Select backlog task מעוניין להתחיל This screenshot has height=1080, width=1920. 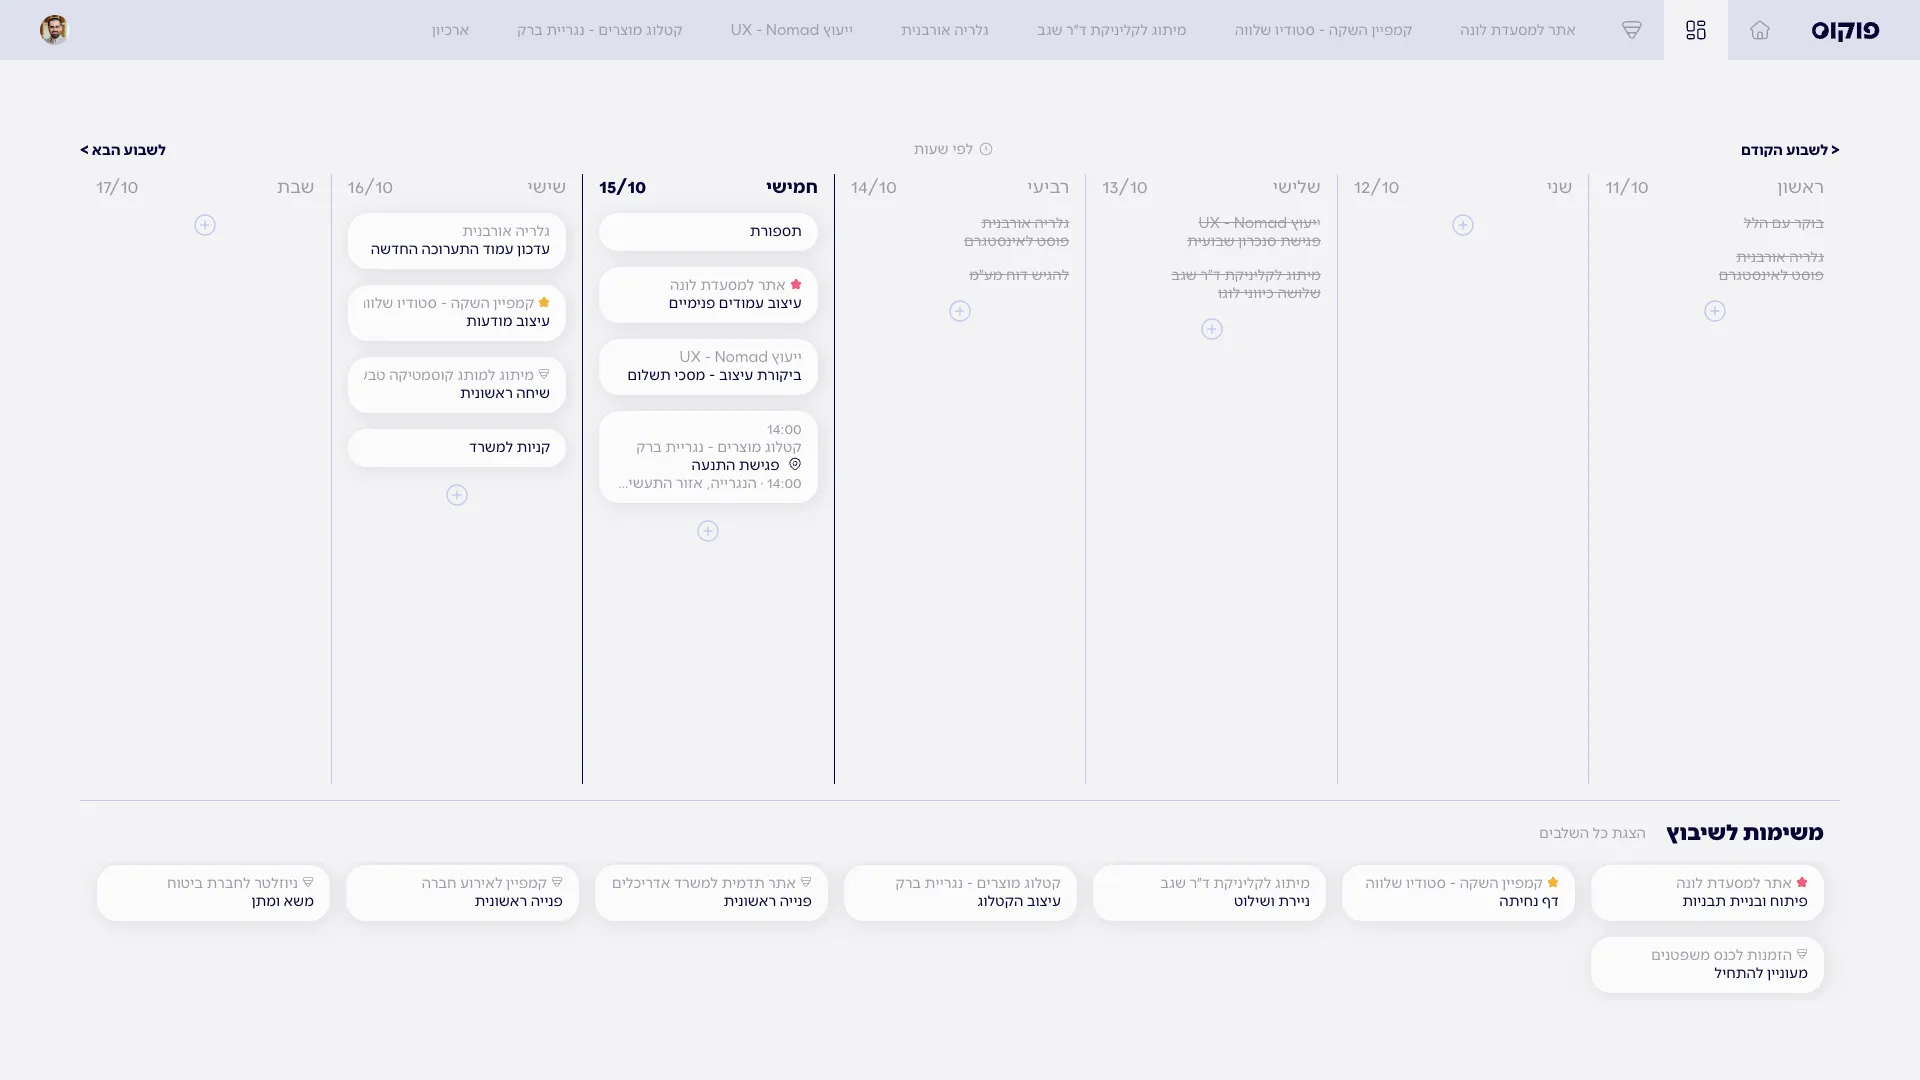coord(1707,965)
